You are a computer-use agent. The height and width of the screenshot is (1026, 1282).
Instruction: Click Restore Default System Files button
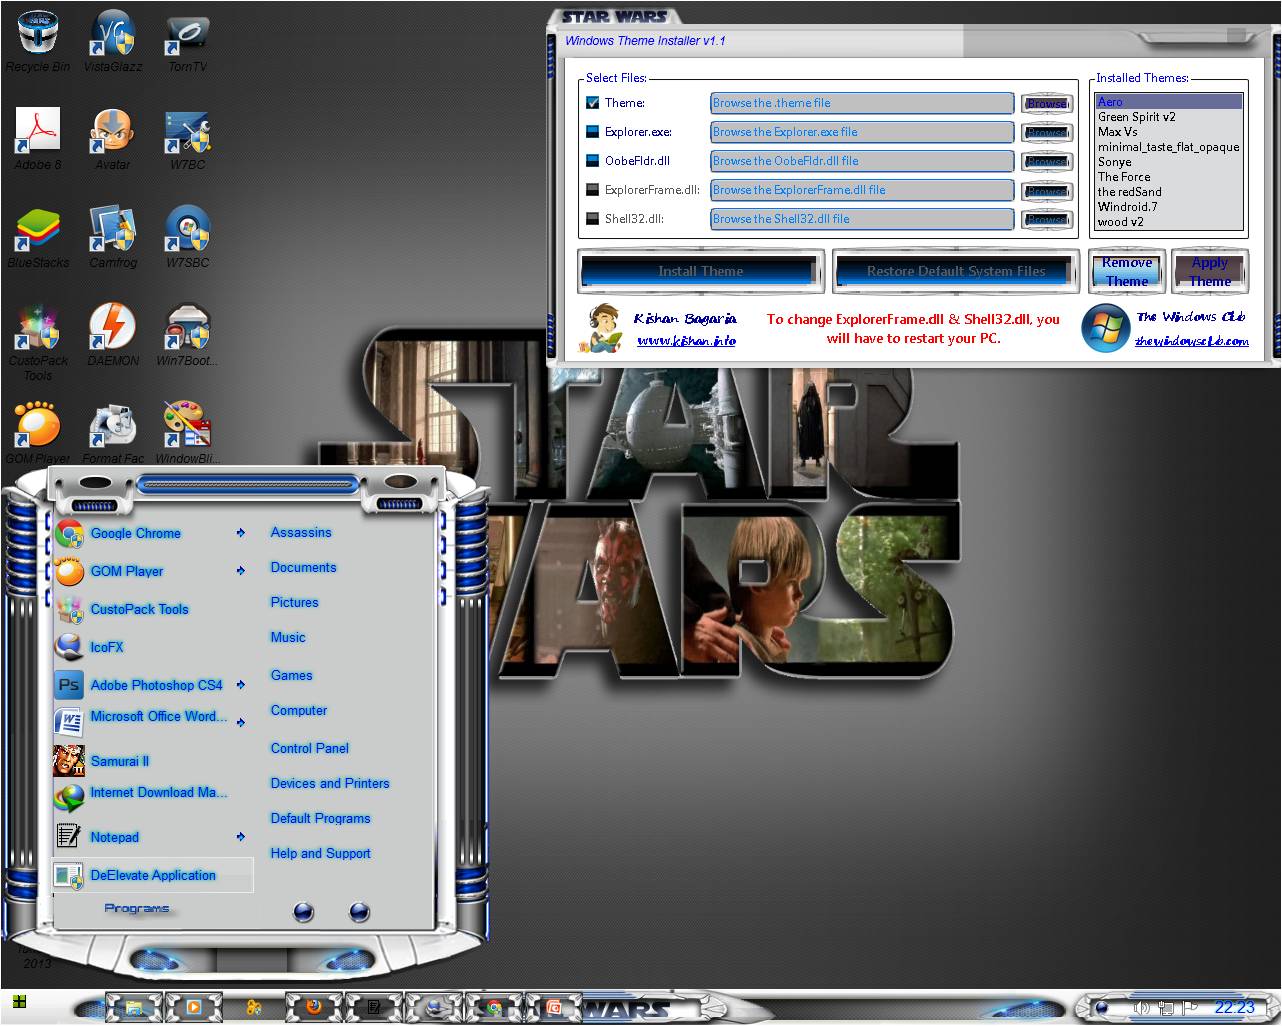click(x=956, y=271)
